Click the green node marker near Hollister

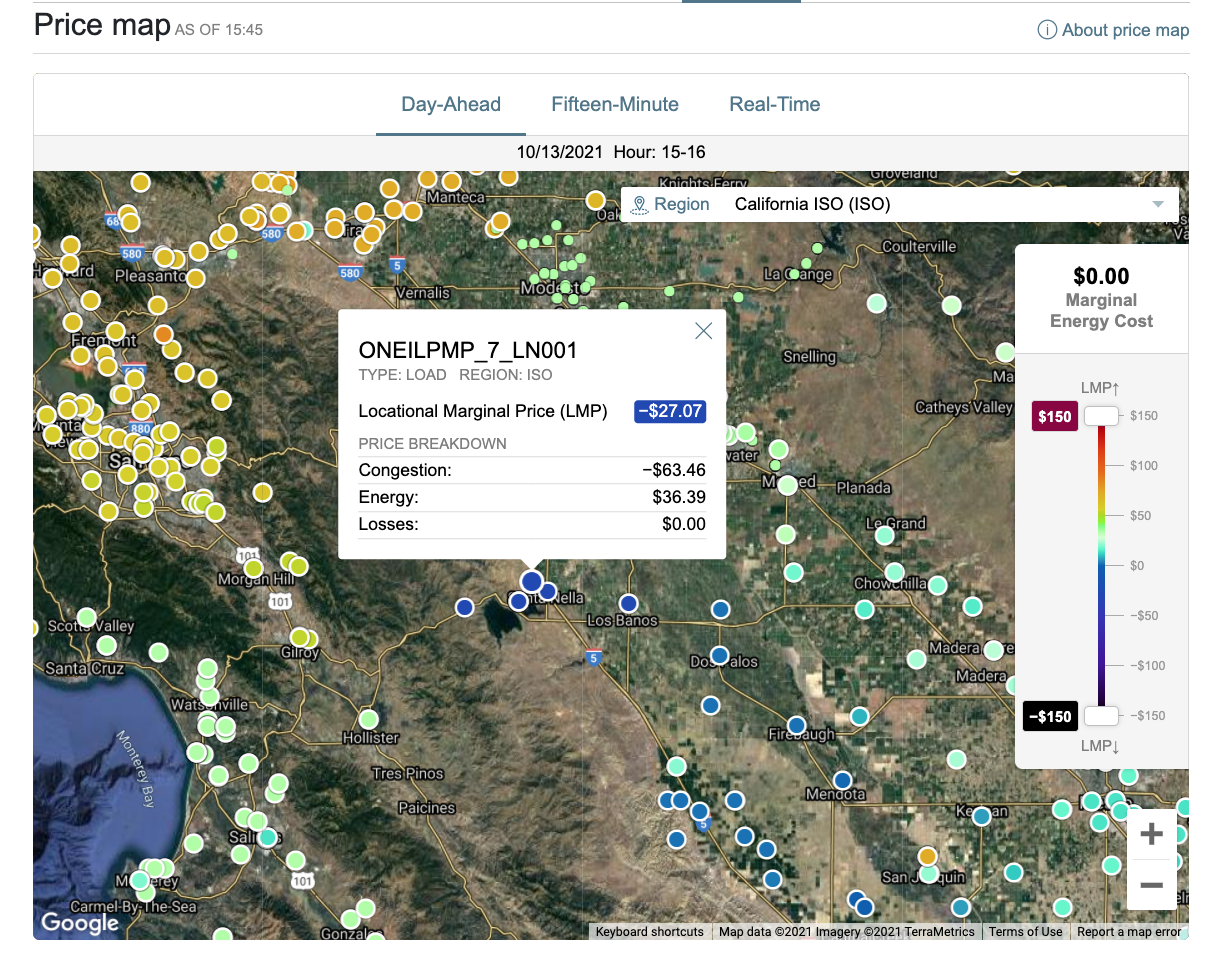tap(369, 718)
